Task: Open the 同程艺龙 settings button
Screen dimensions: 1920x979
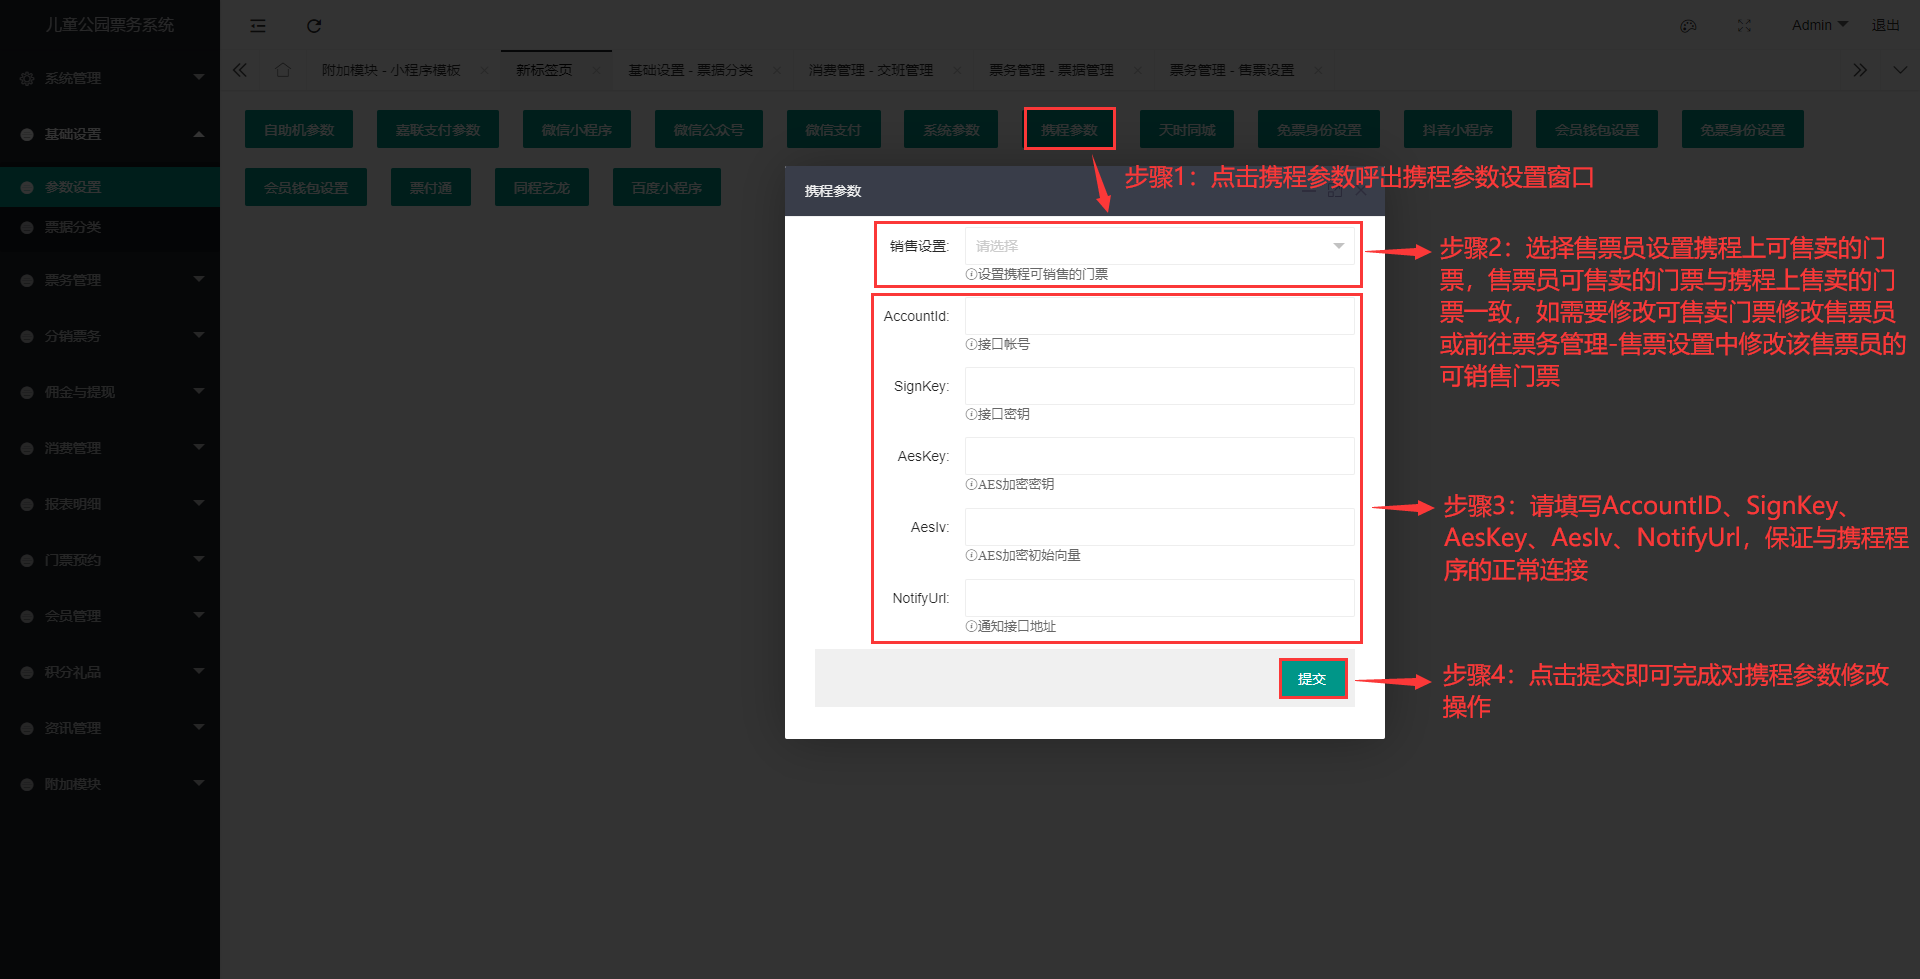Action: (542, 187)
